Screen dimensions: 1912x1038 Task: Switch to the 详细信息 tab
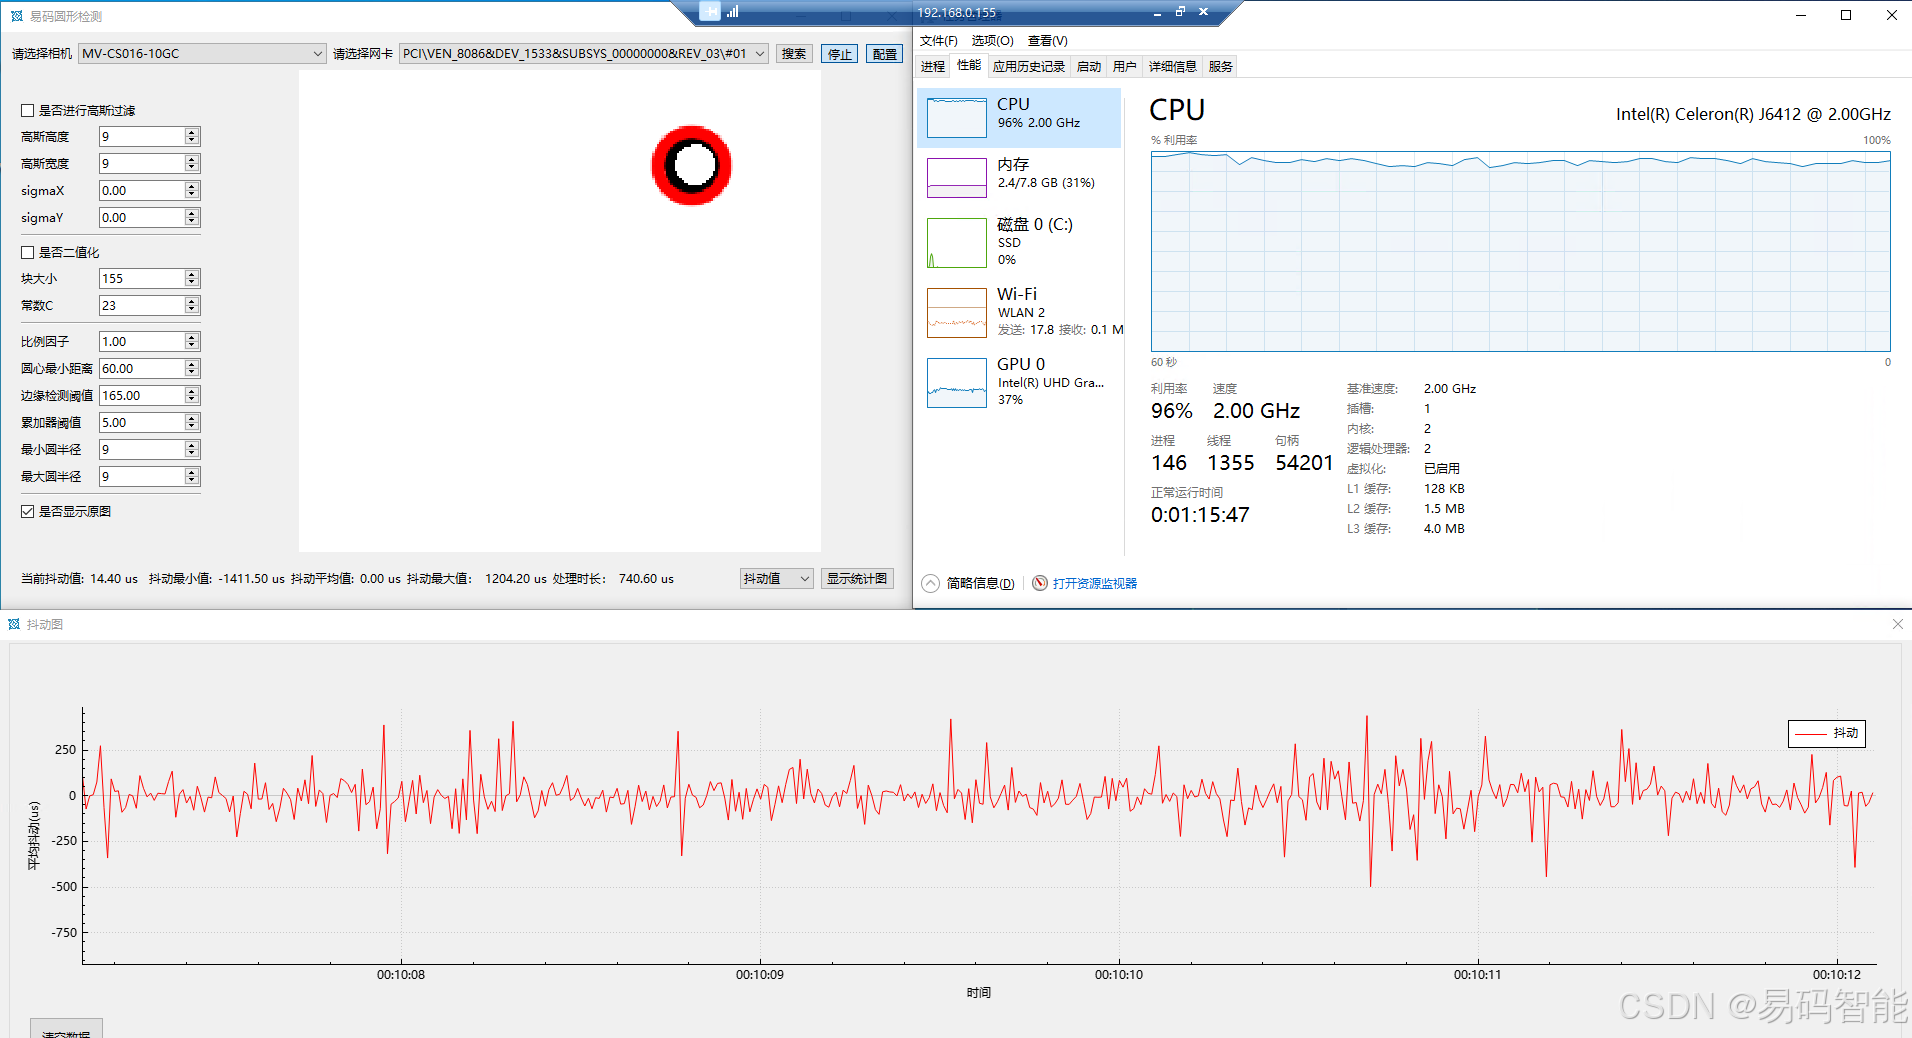pyautogui.click(x=1172, y=67)
